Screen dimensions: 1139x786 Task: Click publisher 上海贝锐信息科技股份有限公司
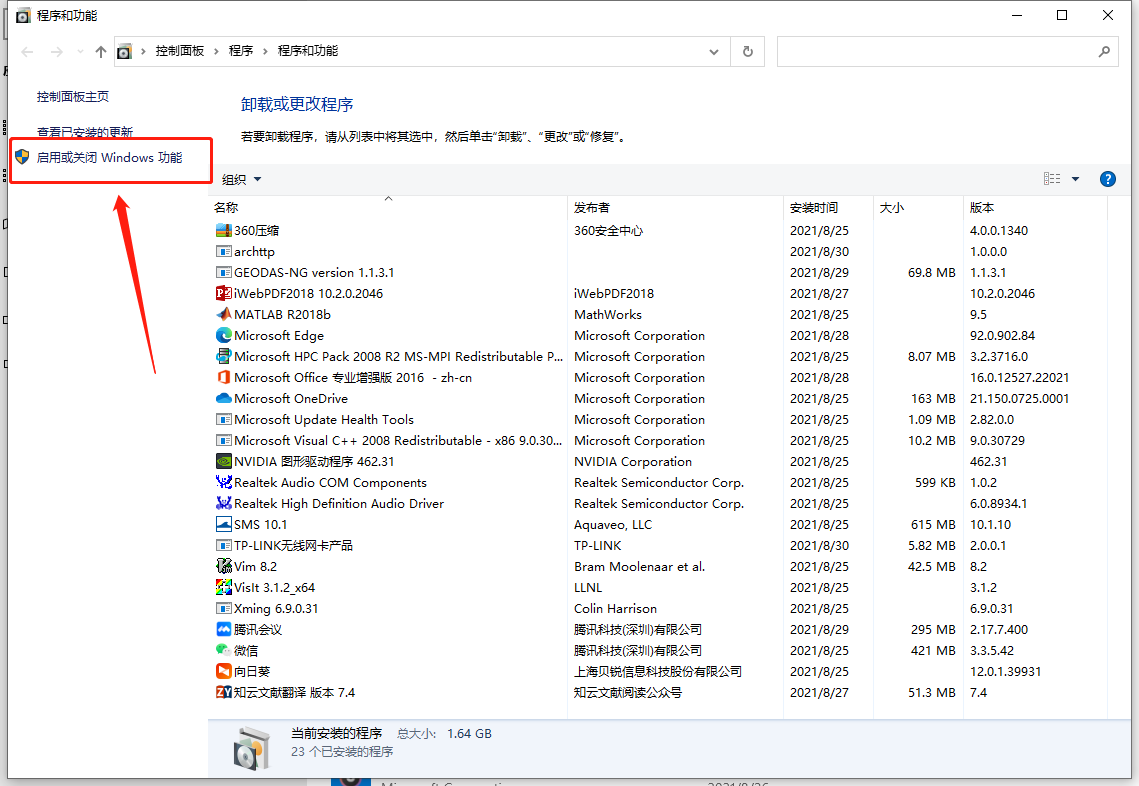[658, 672]
